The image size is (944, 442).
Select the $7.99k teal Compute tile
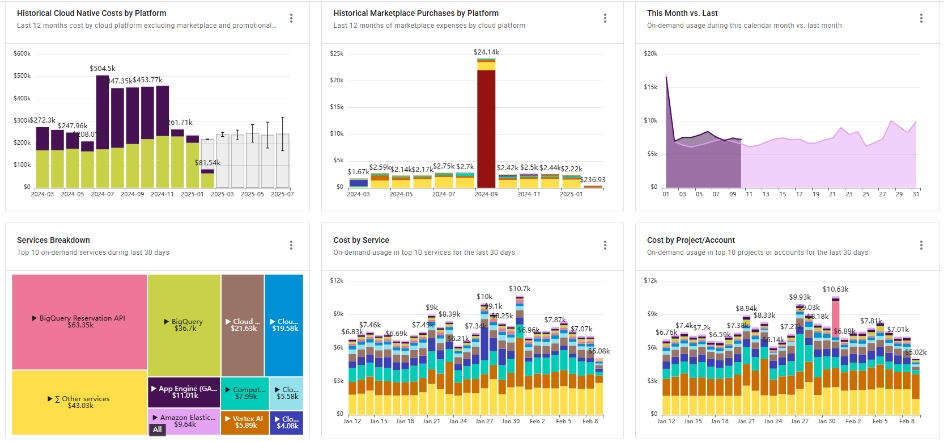pos(244,392)
